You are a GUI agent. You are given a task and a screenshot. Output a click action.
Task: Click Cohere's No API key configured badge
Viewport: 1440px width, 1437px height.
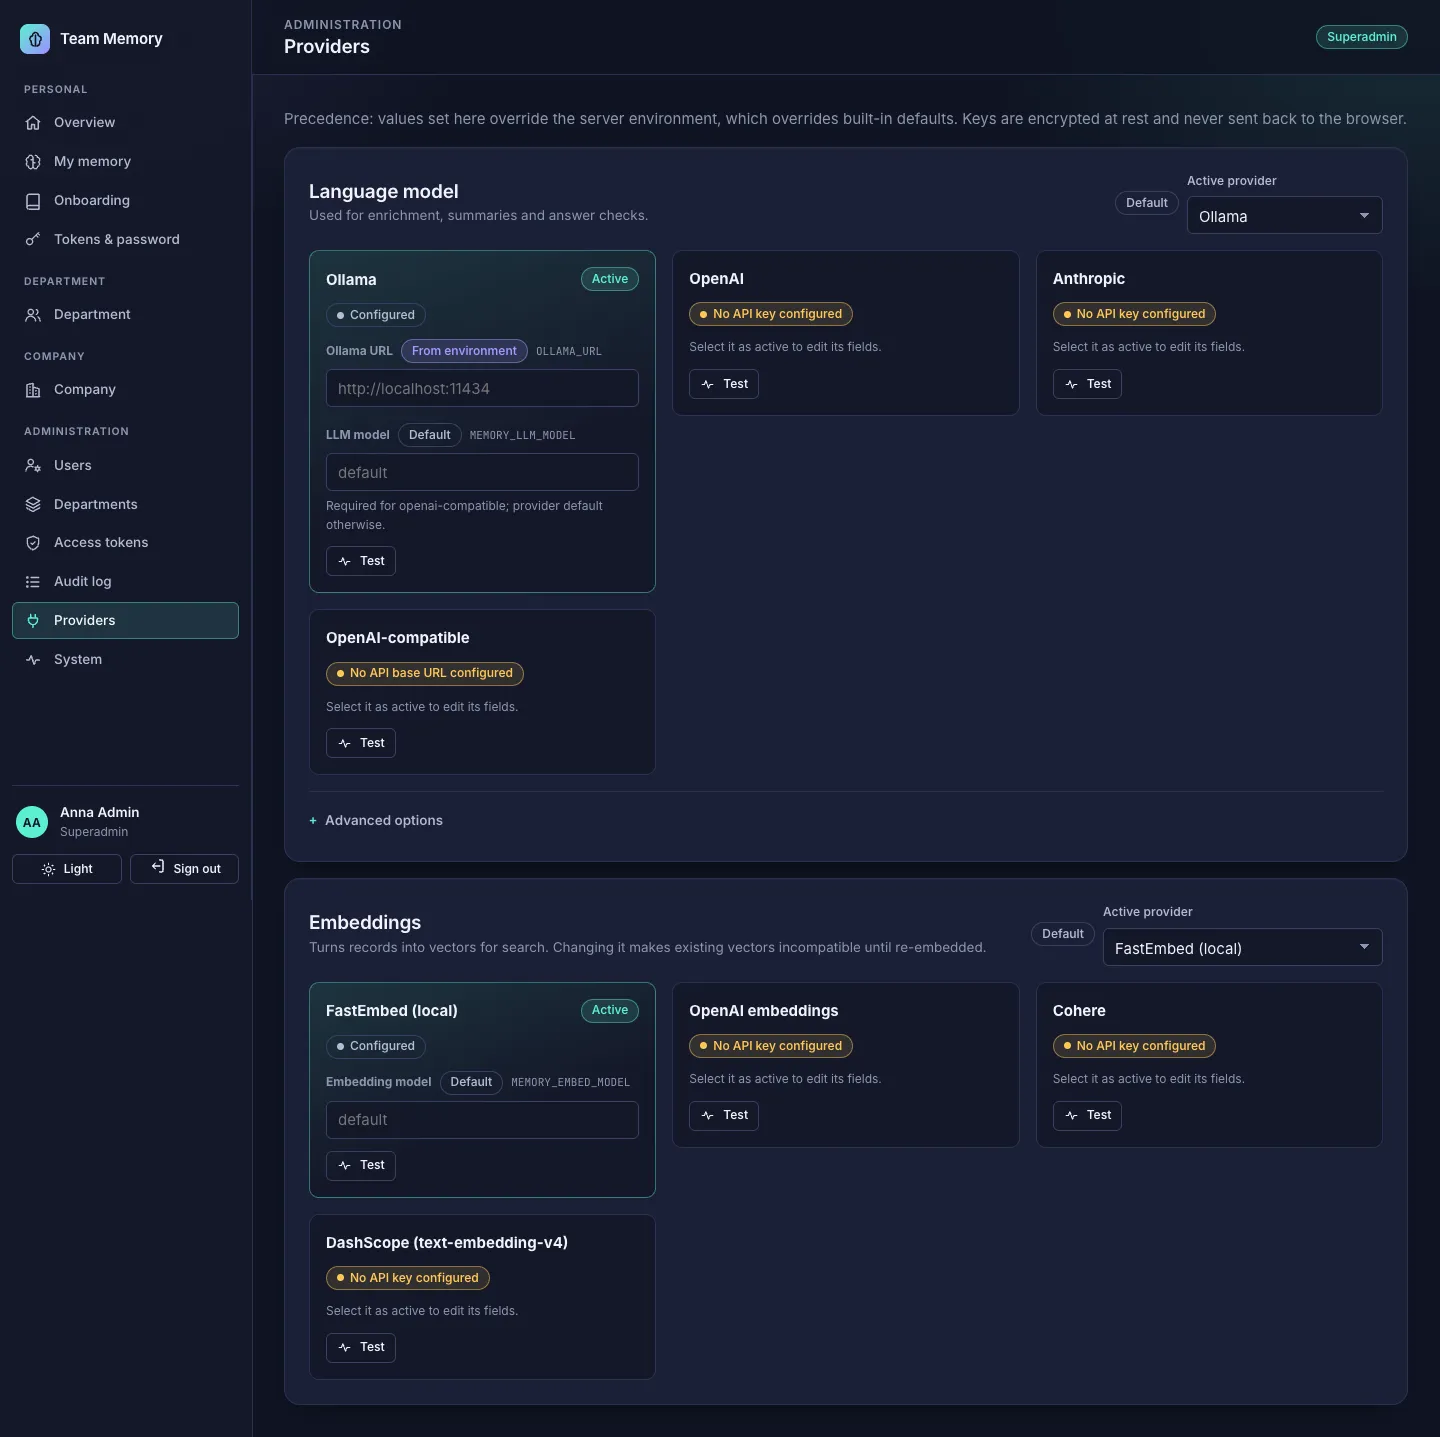tap(1134, 1046)
